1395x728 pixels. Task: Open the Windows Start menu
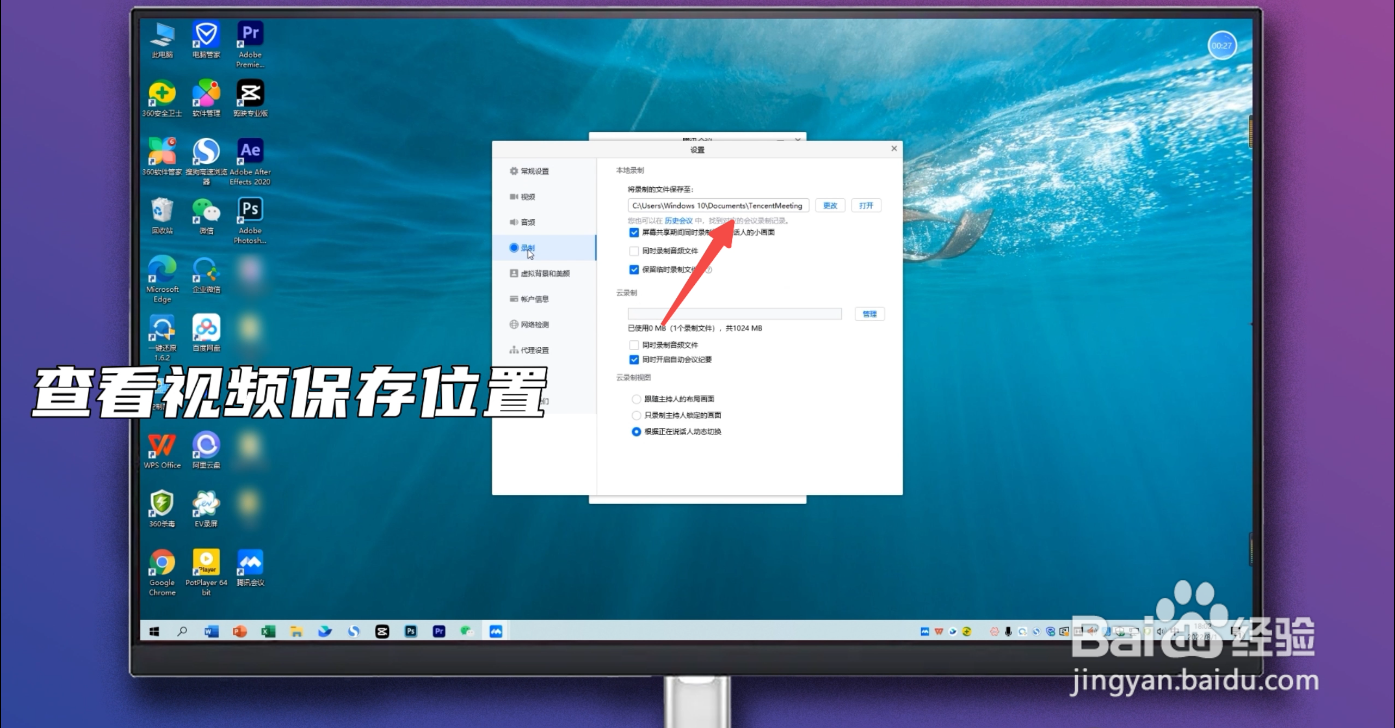[x=155, y=632]
